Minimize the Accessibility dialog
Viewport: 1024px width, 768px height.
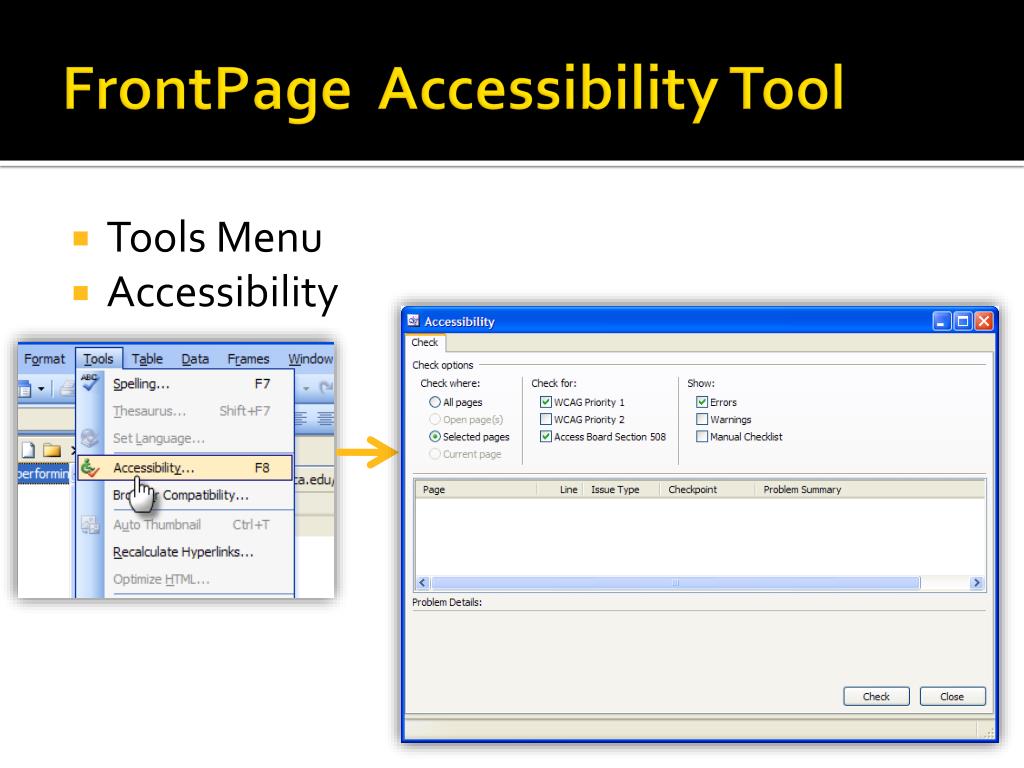tap(942, 321)
